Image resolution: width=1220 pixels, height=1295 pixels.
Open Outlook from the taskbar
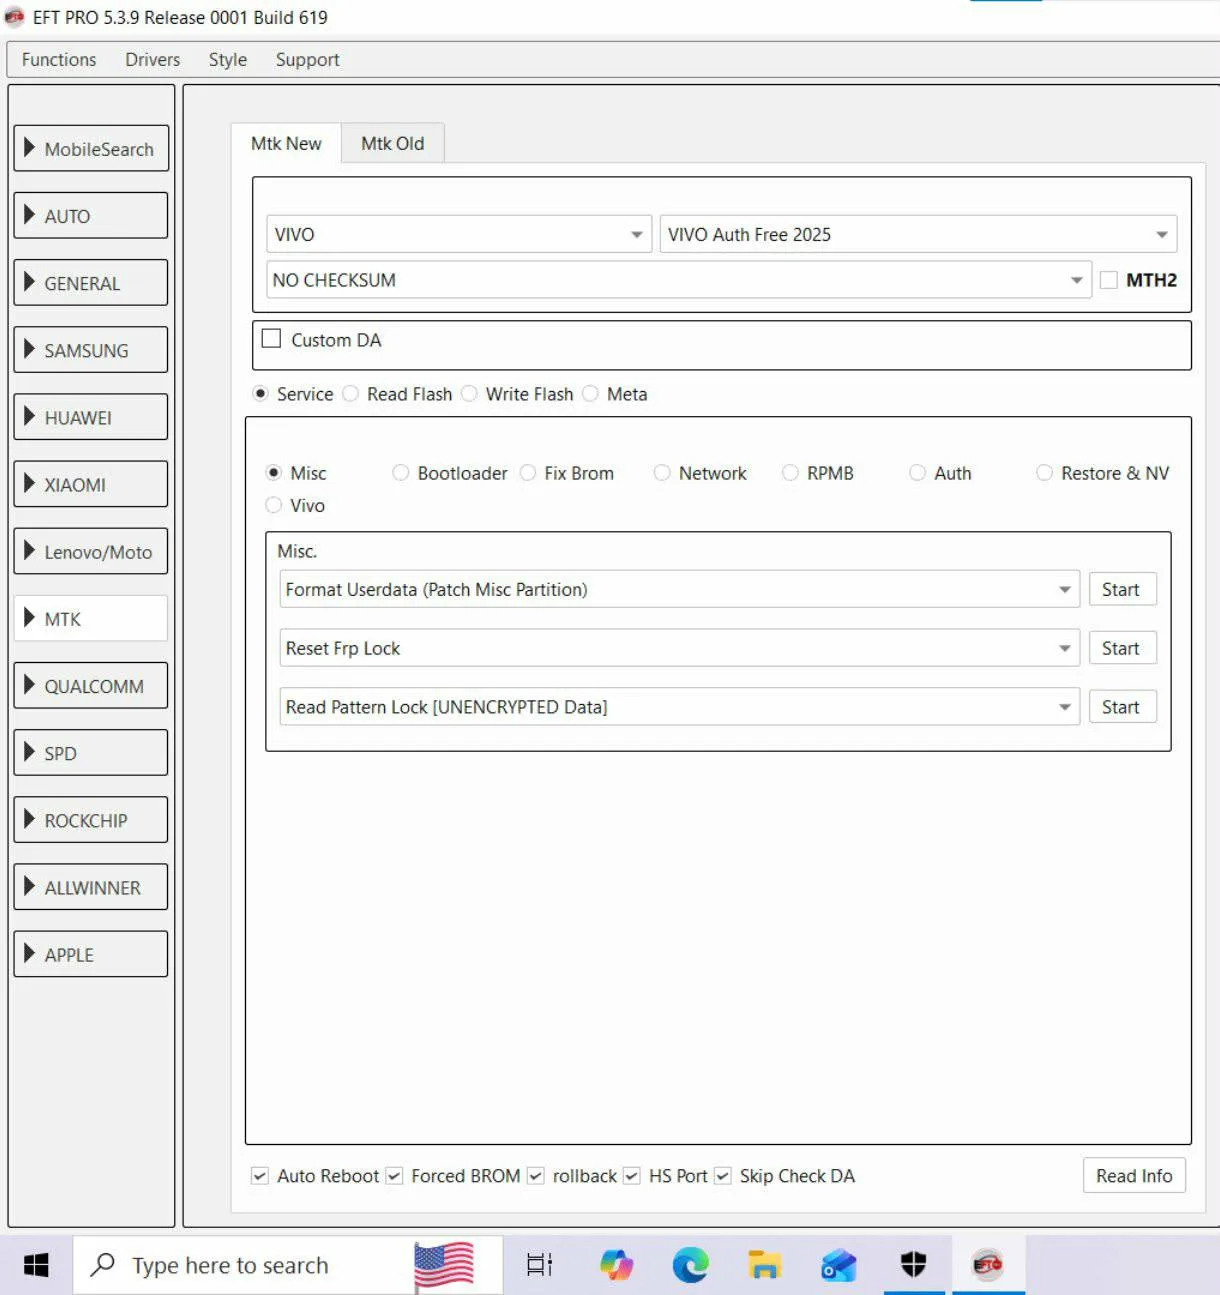[x=838, y=1265]
